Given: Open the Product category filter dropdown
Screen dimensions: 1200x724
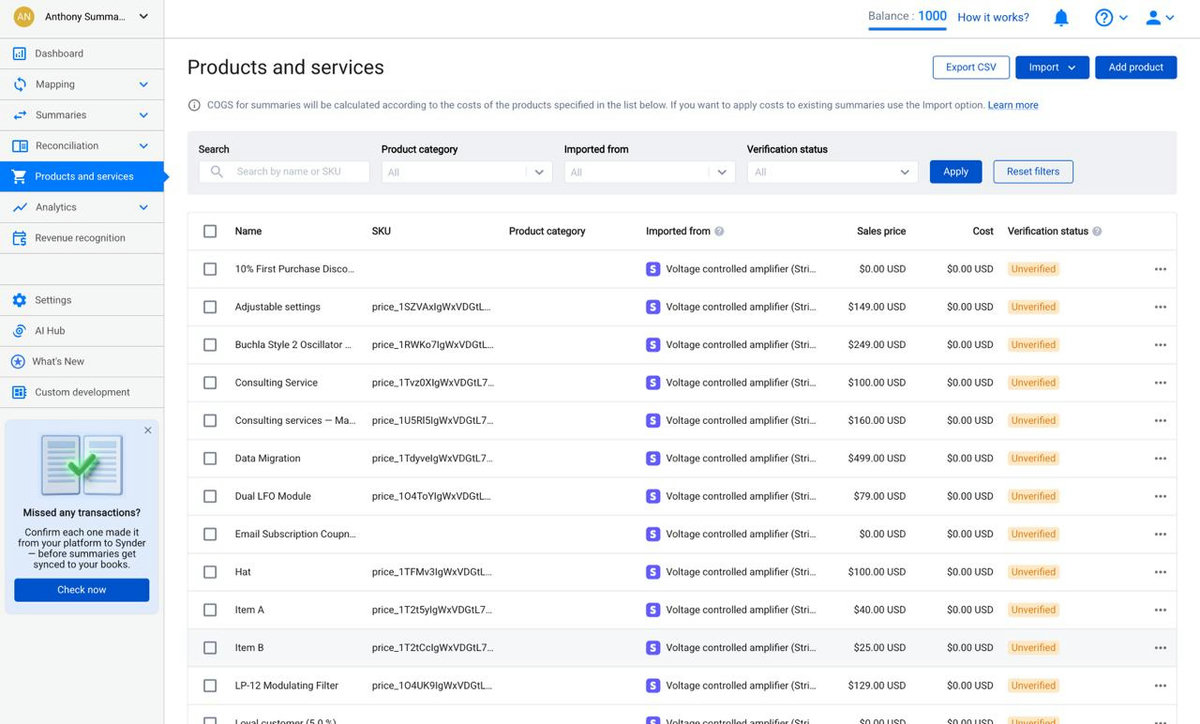Looking at the screenshot, I should (x=467, y=172).
